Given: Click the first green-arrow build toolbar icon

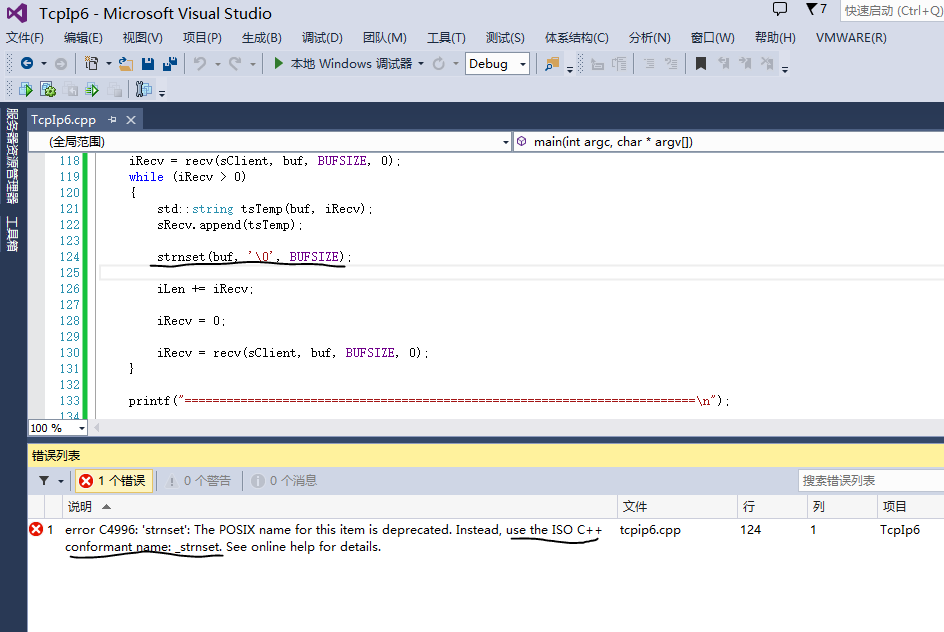Looking at the screenshot, I should tap(26, 90).
